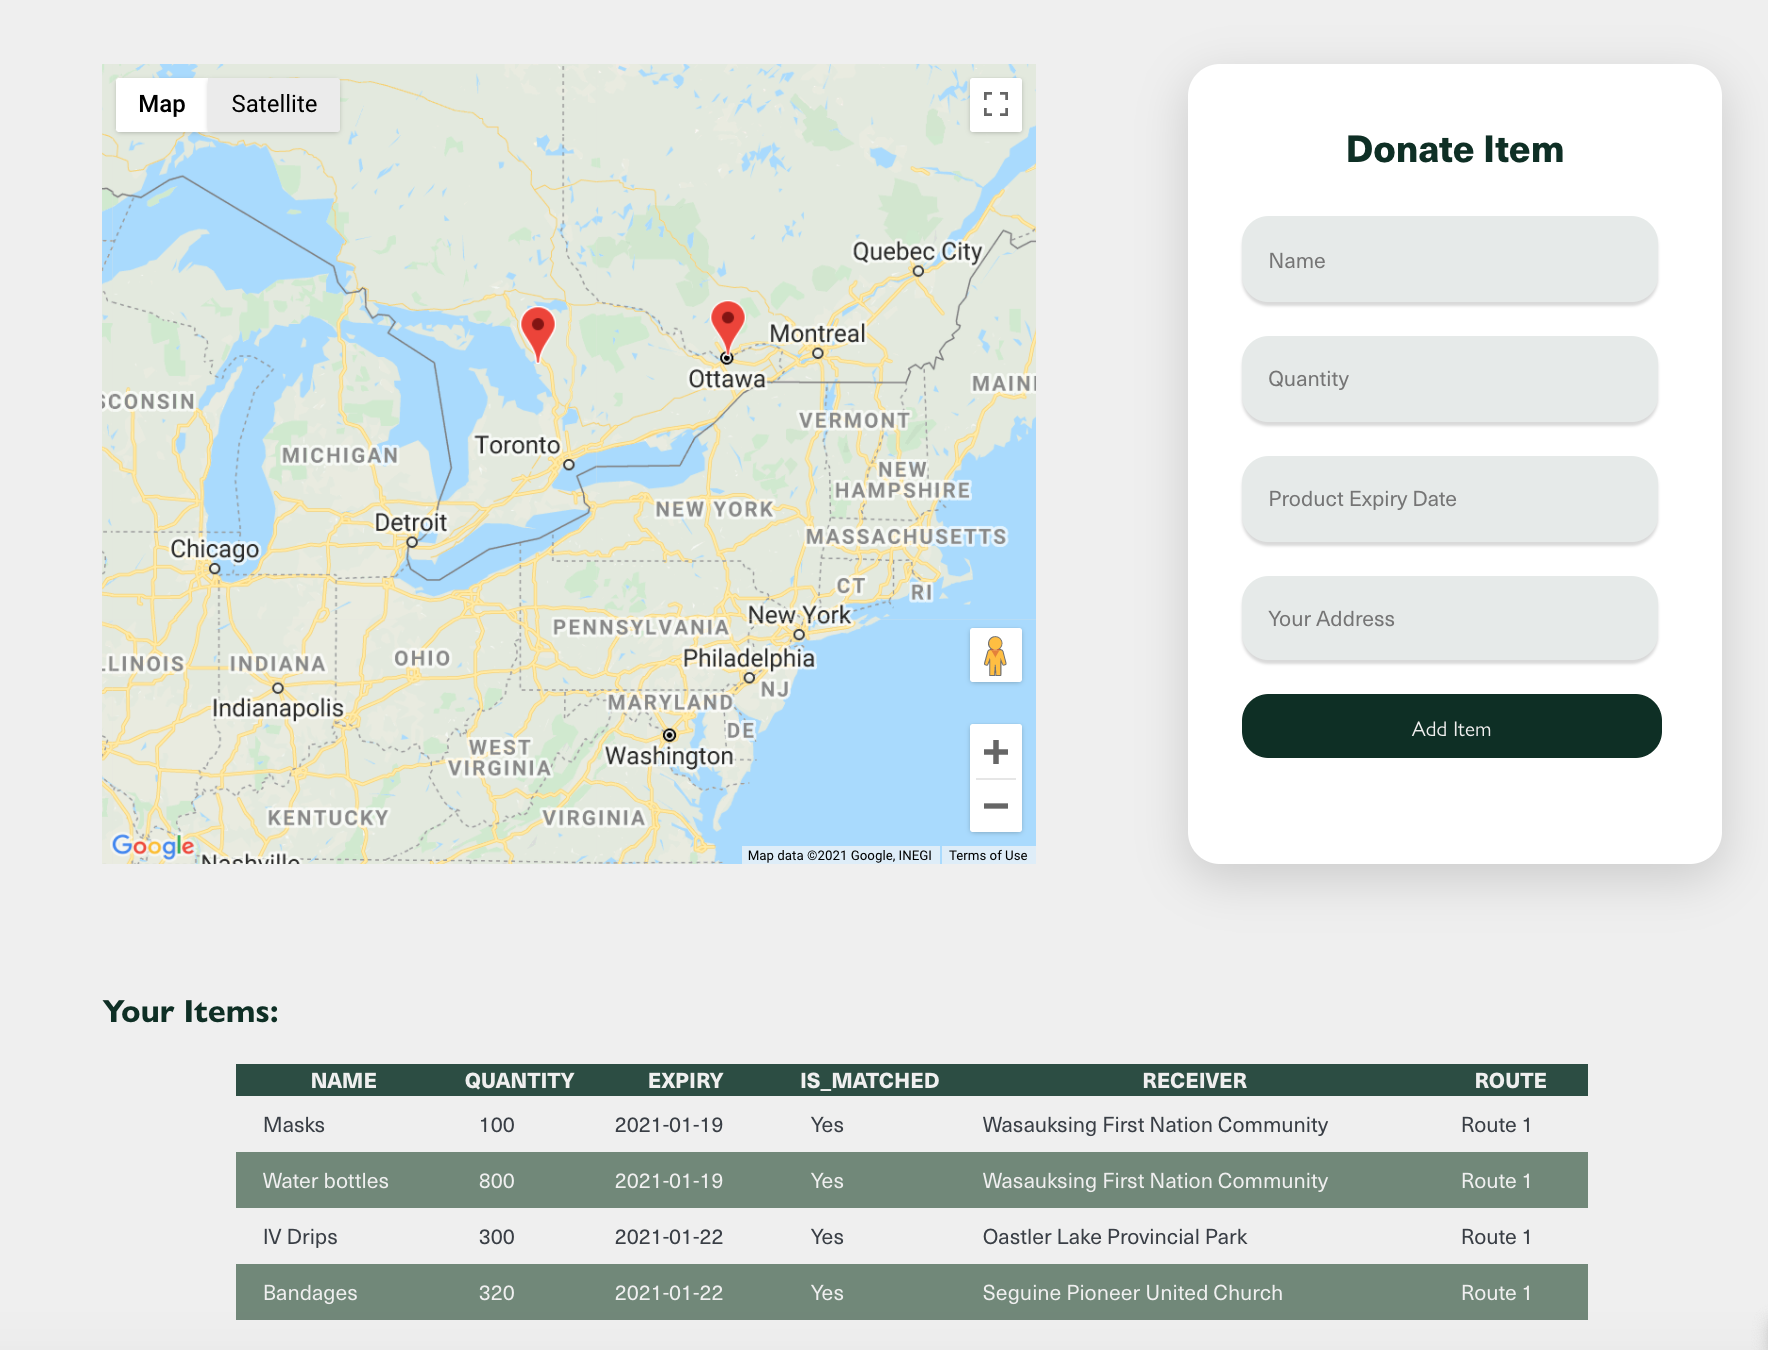Click the NAME column header
The height and width of the screenshot is (1350, 1768).
343,1080
